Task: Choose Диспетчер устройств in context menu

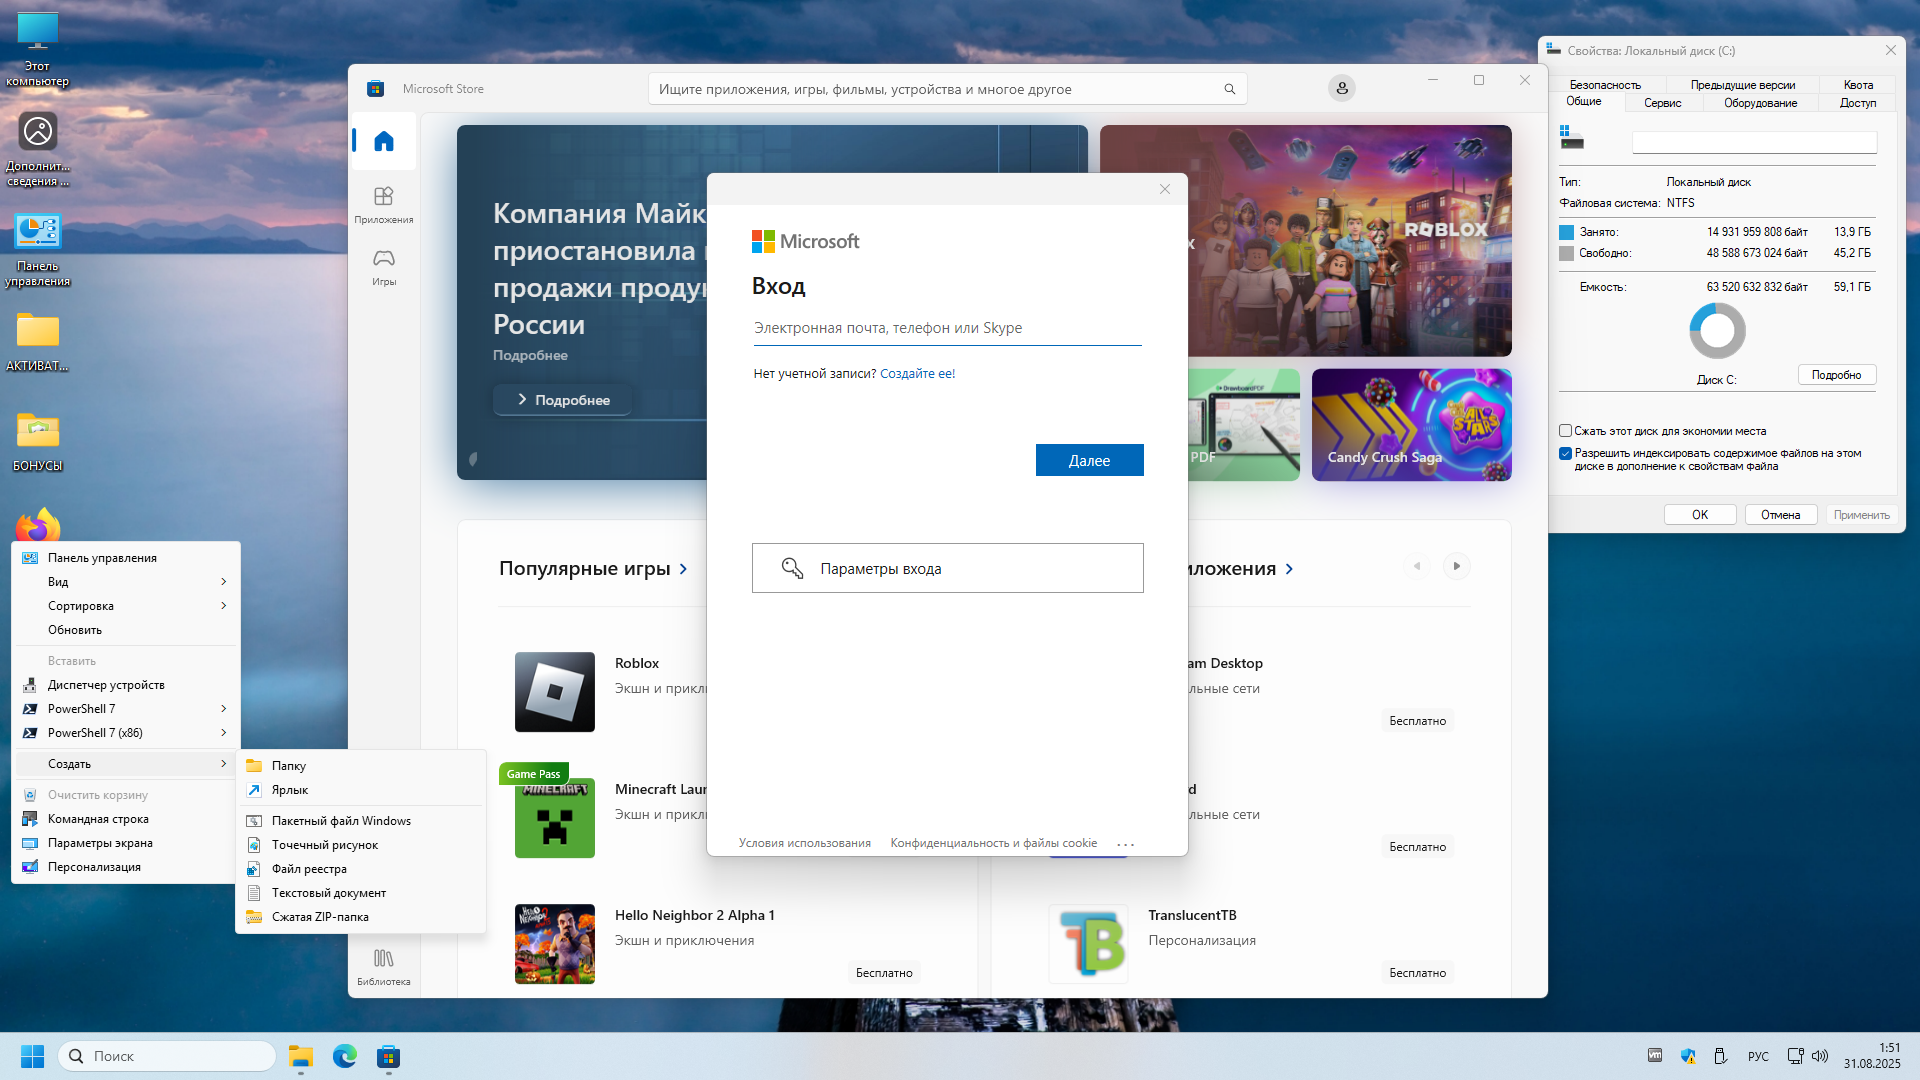Action: [x=125, y=685]
